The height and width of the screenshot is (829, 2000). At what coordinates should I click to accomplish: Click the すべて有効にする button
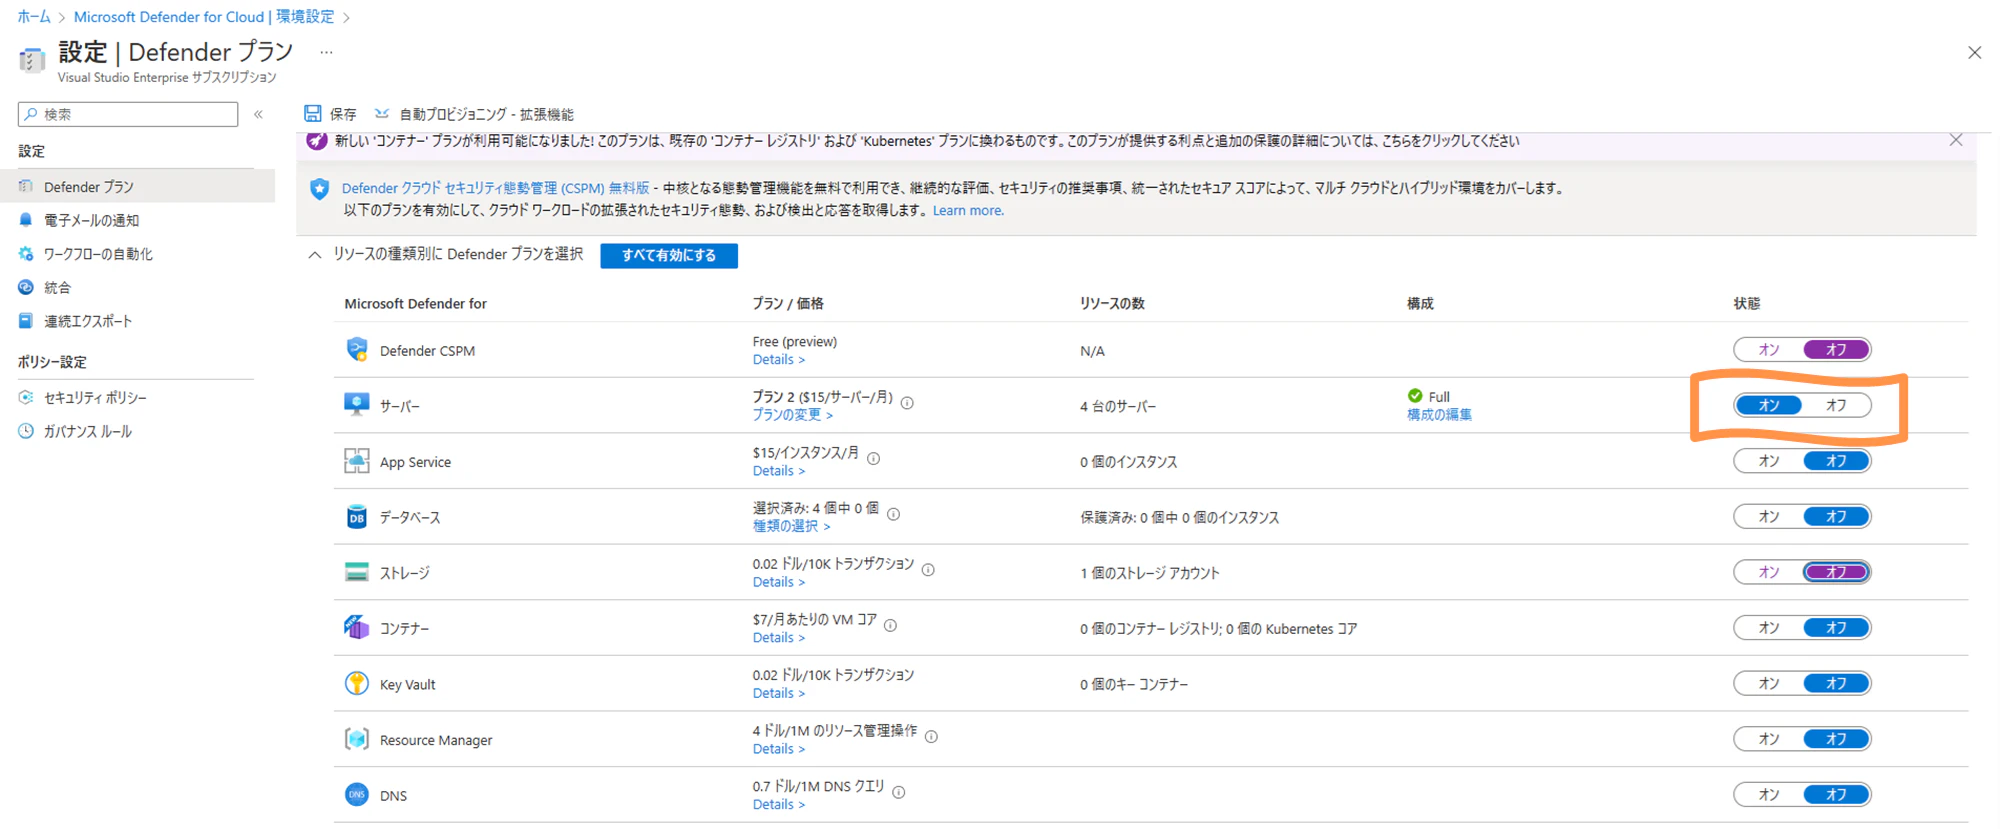[x=669, y=255]
